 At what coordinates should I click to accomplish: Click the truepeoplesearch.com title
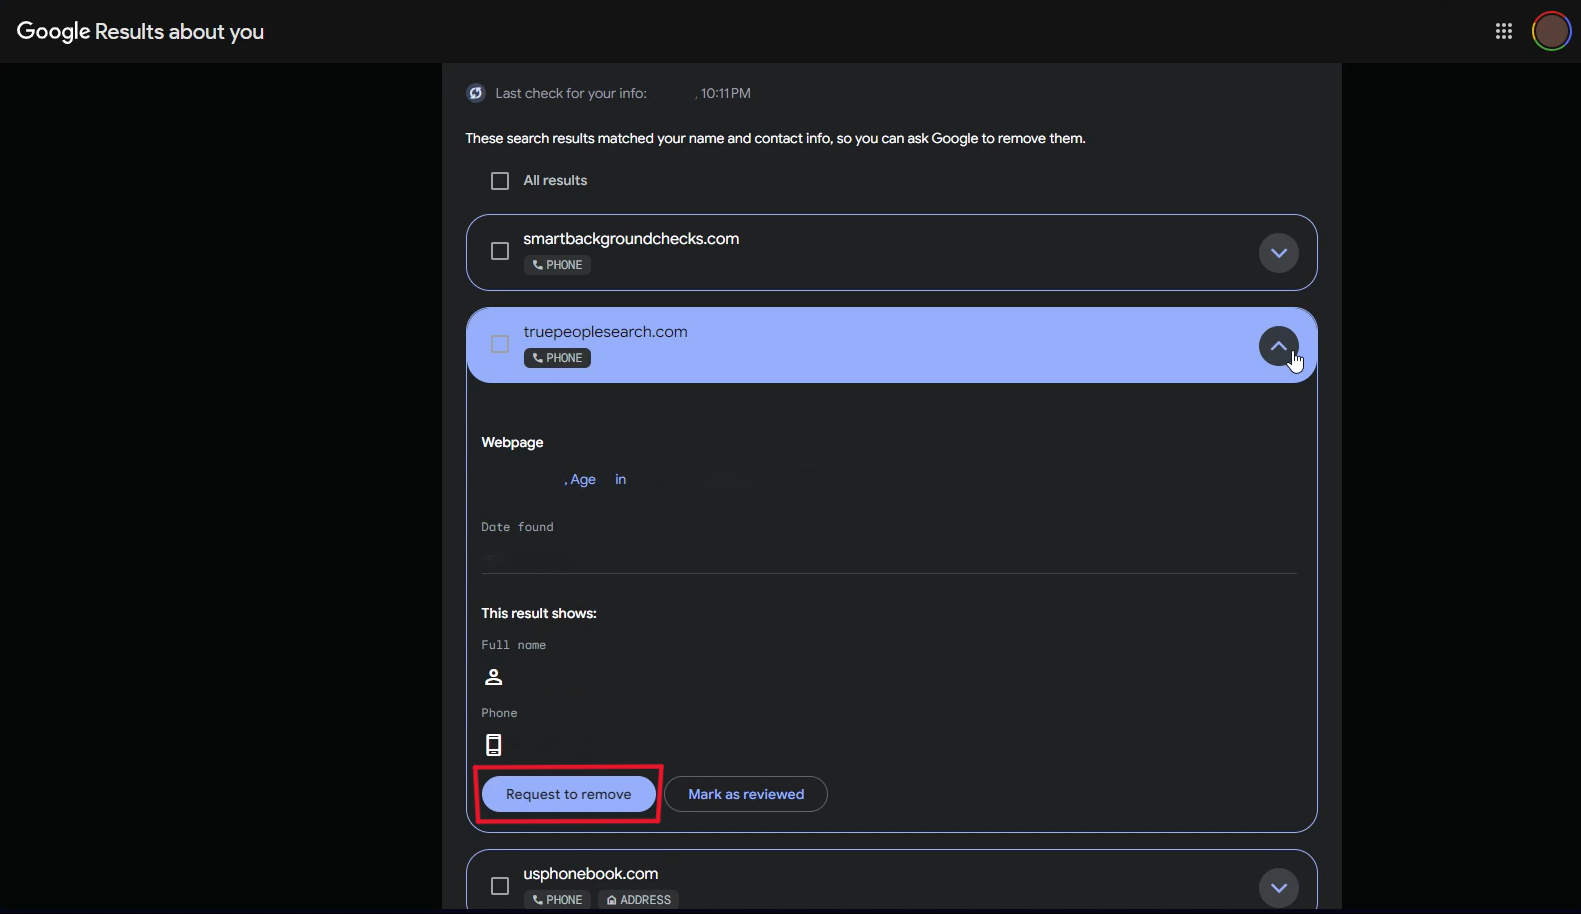point(605,332)
